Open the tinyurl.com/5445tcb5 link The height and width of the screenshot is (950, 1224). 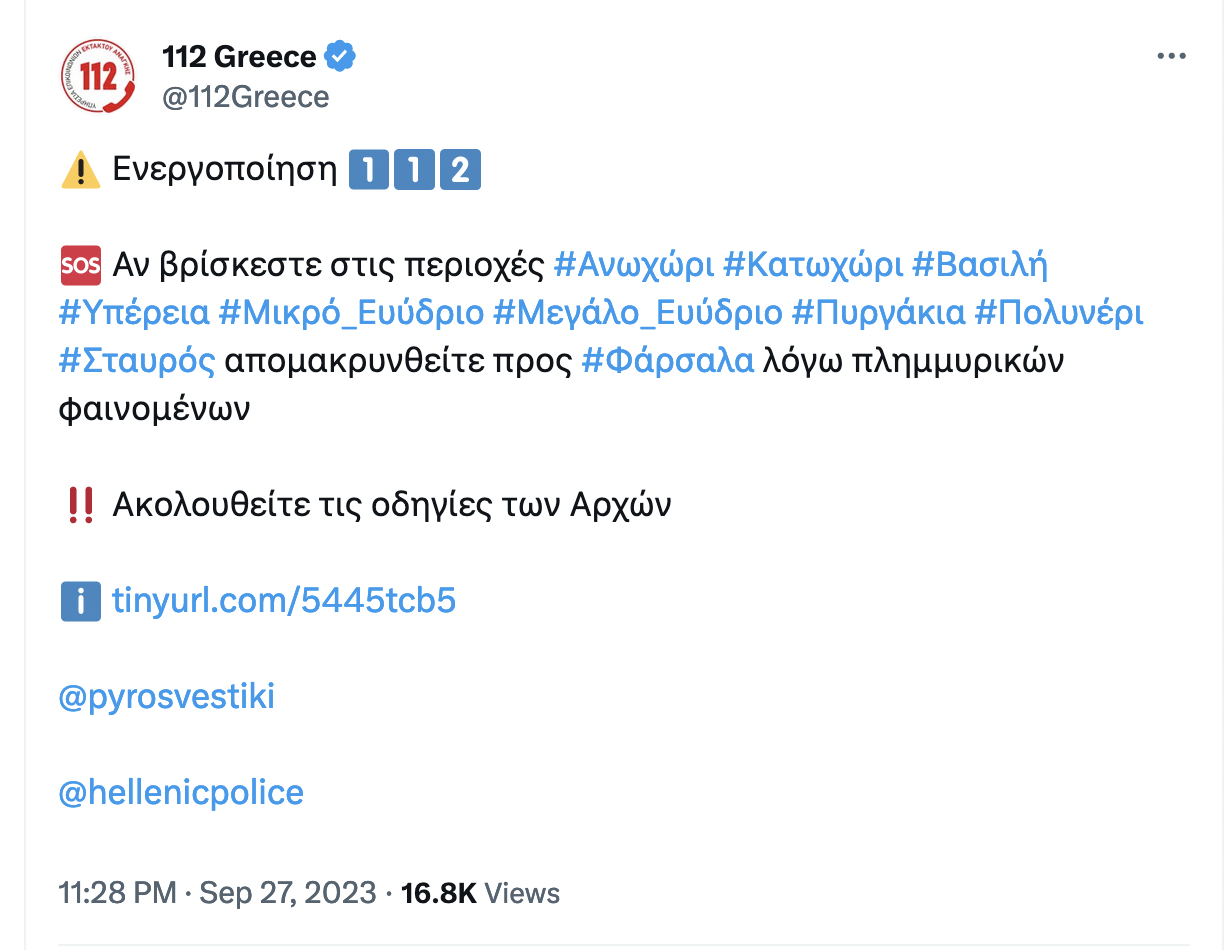[x=284, y=601]
